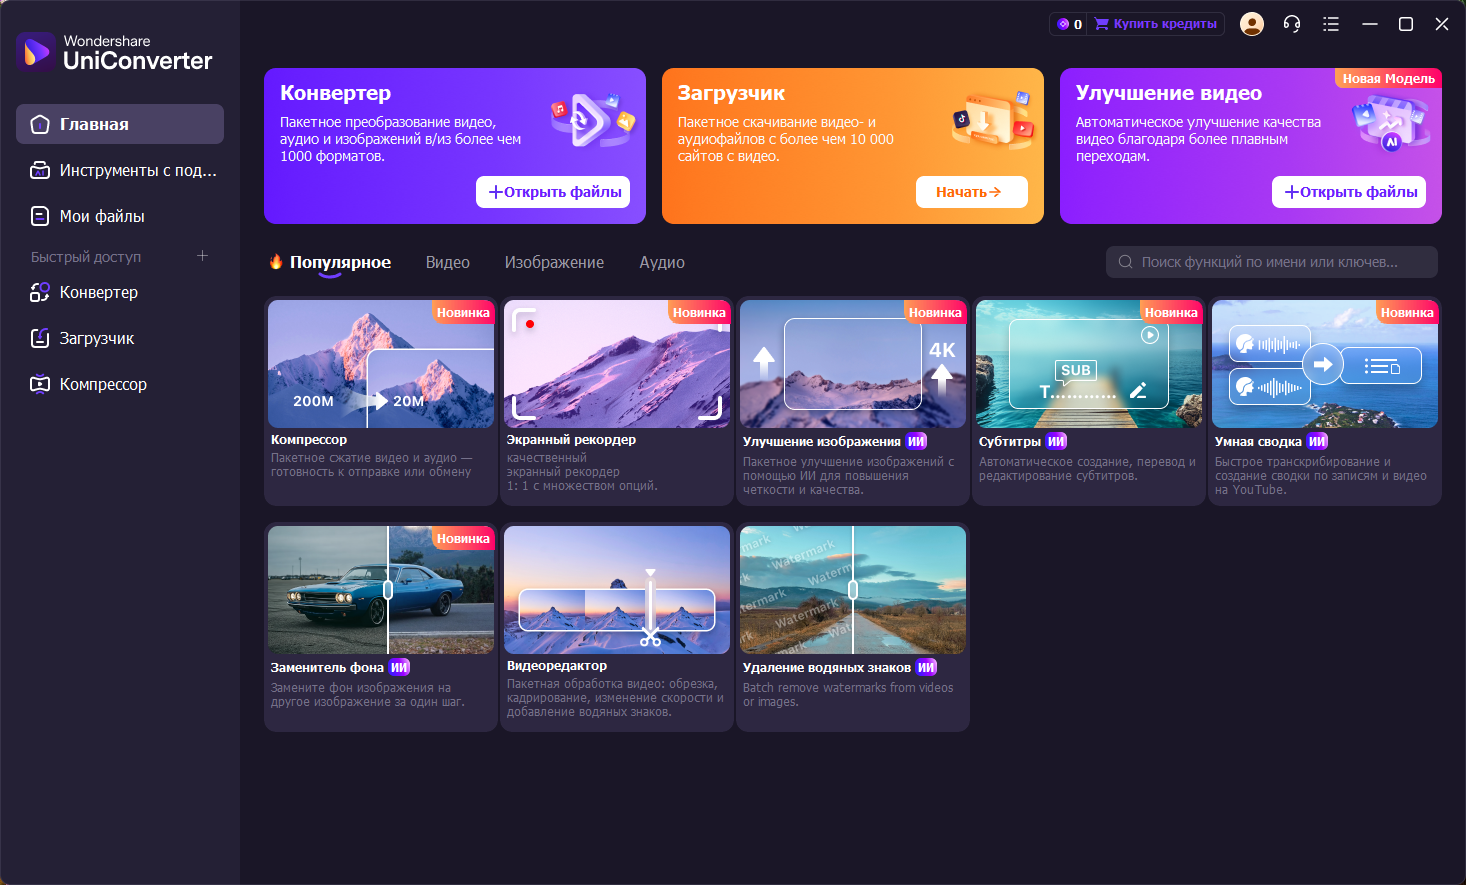Open Инструменты с поддержкой ИИ sidebar item
1466x885 pixels.
click(x=137, y=170)
